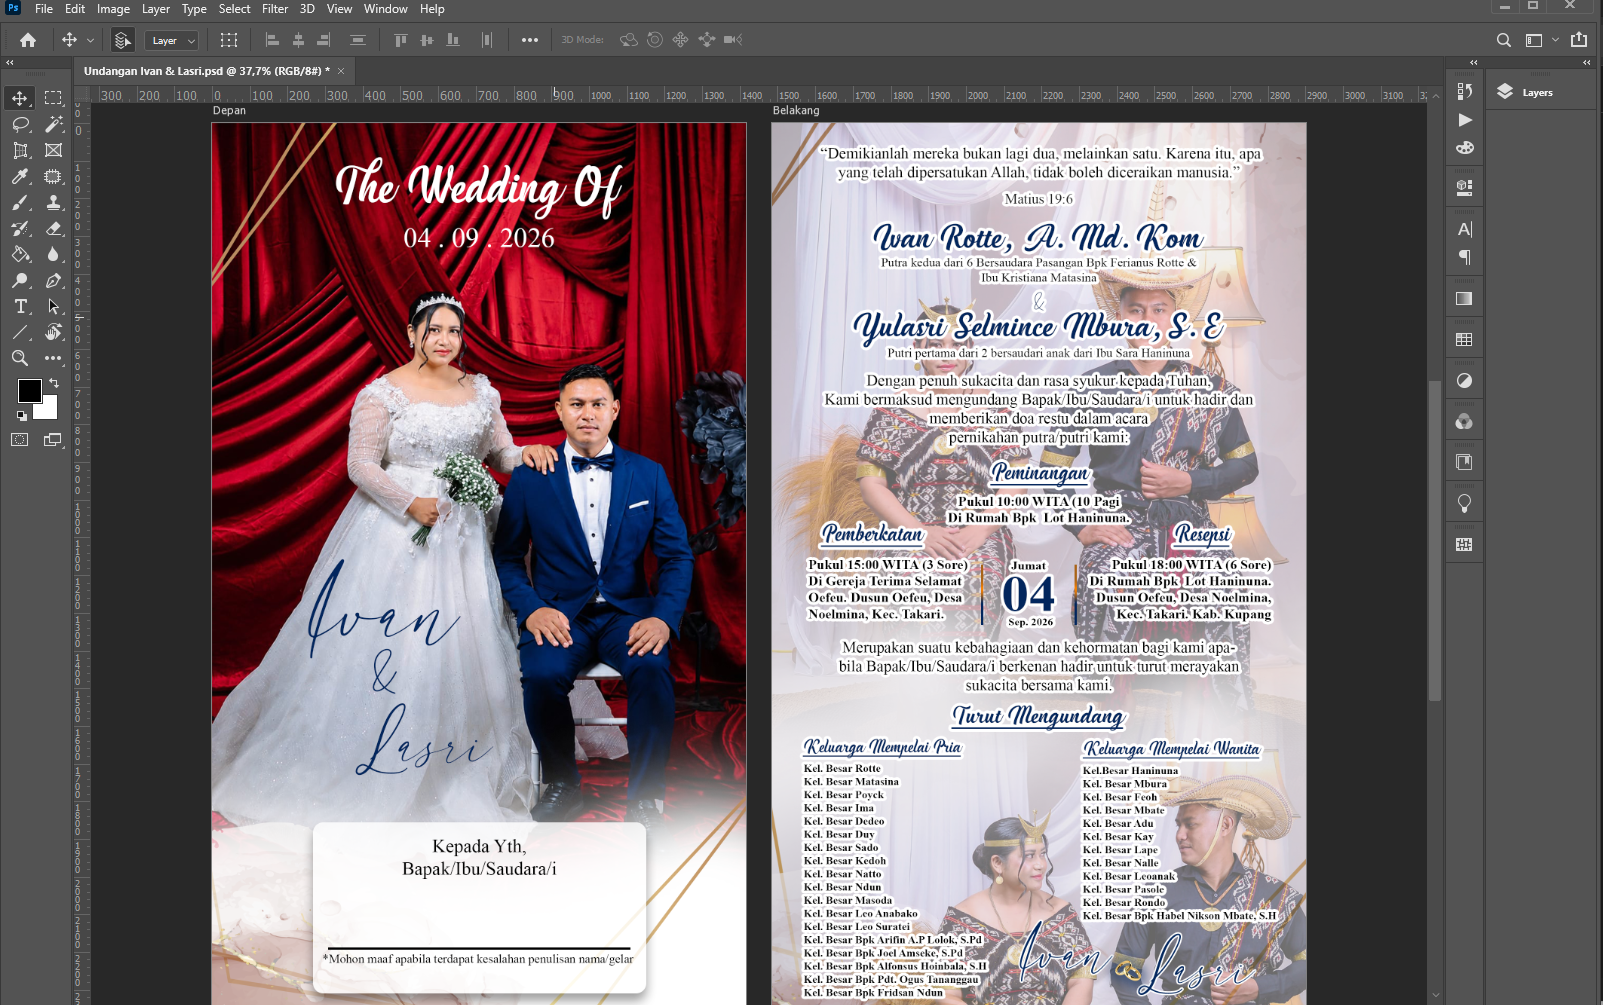Select the Horizontal Type tool
The image size is (1603, 1005).
20,306
